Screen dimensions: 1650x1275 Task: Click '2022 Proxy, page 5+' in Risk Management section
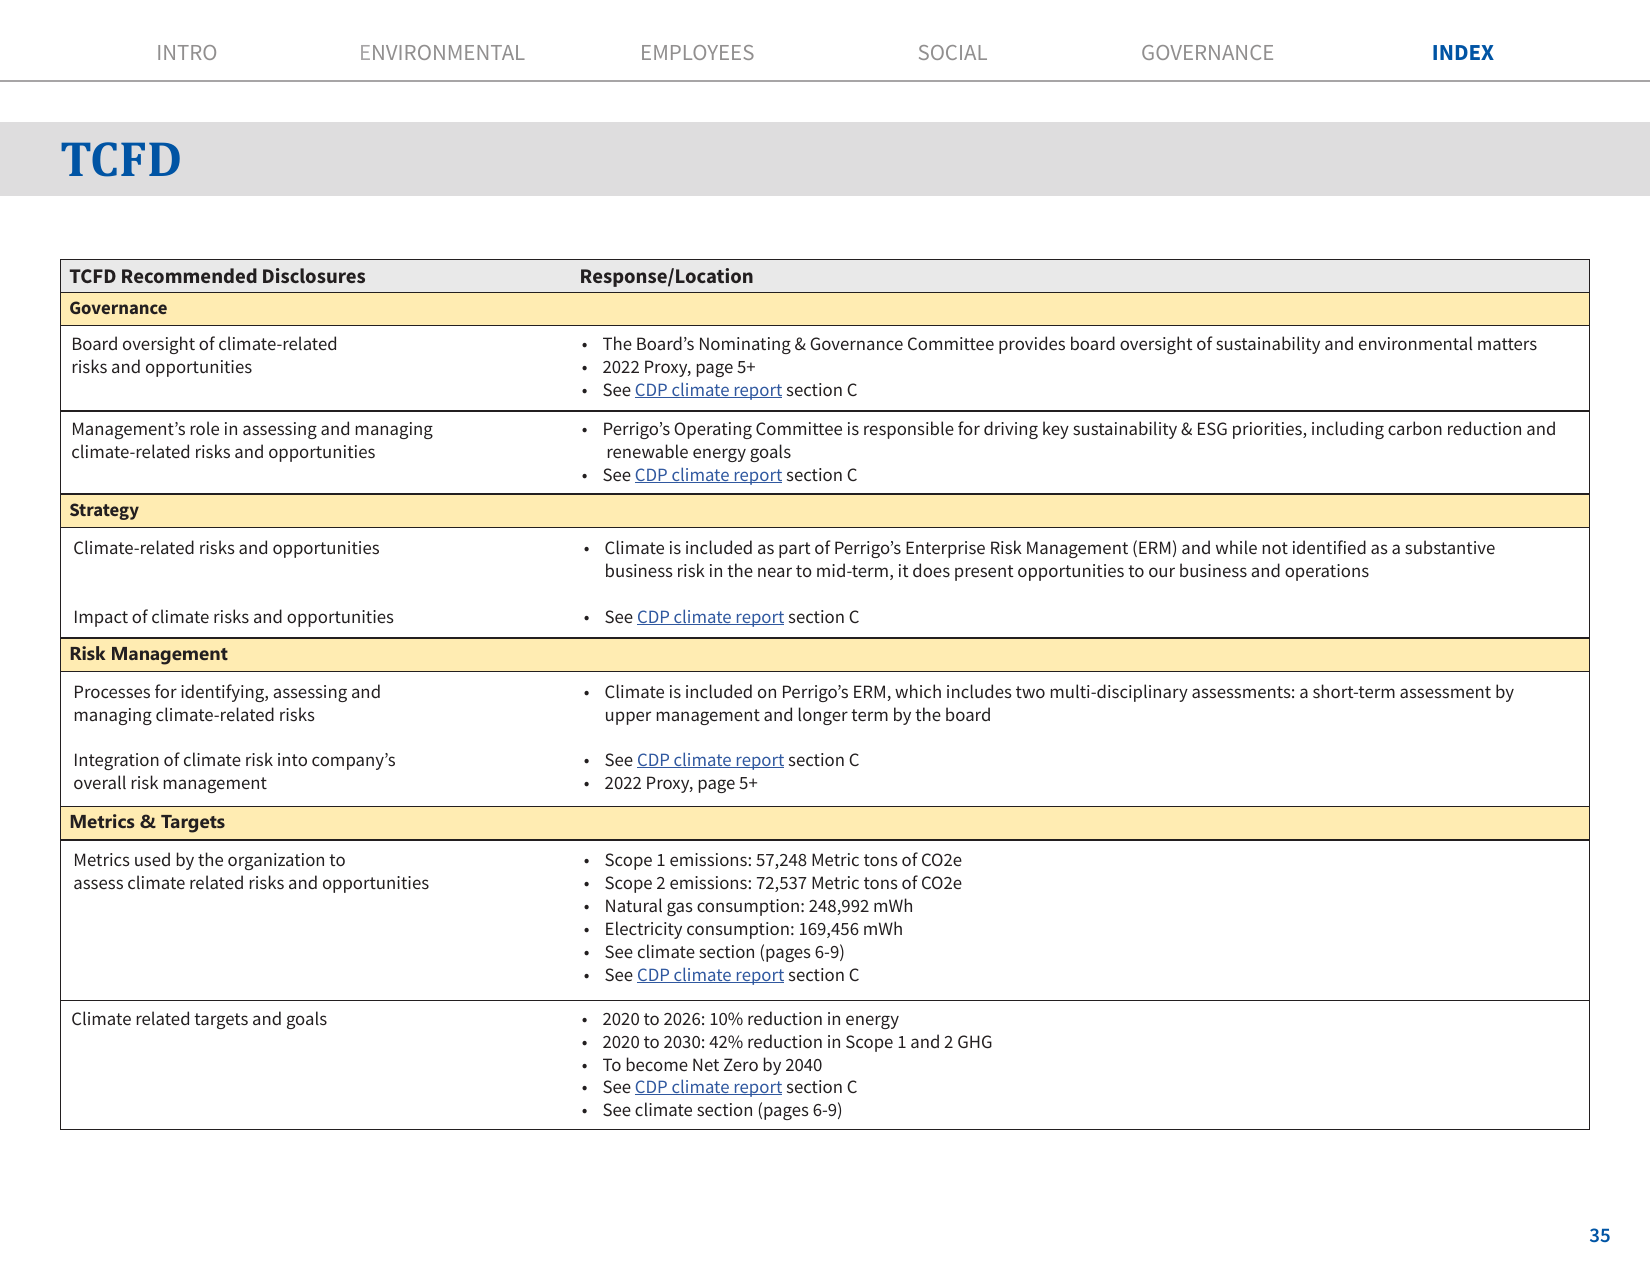coord(681,783)
